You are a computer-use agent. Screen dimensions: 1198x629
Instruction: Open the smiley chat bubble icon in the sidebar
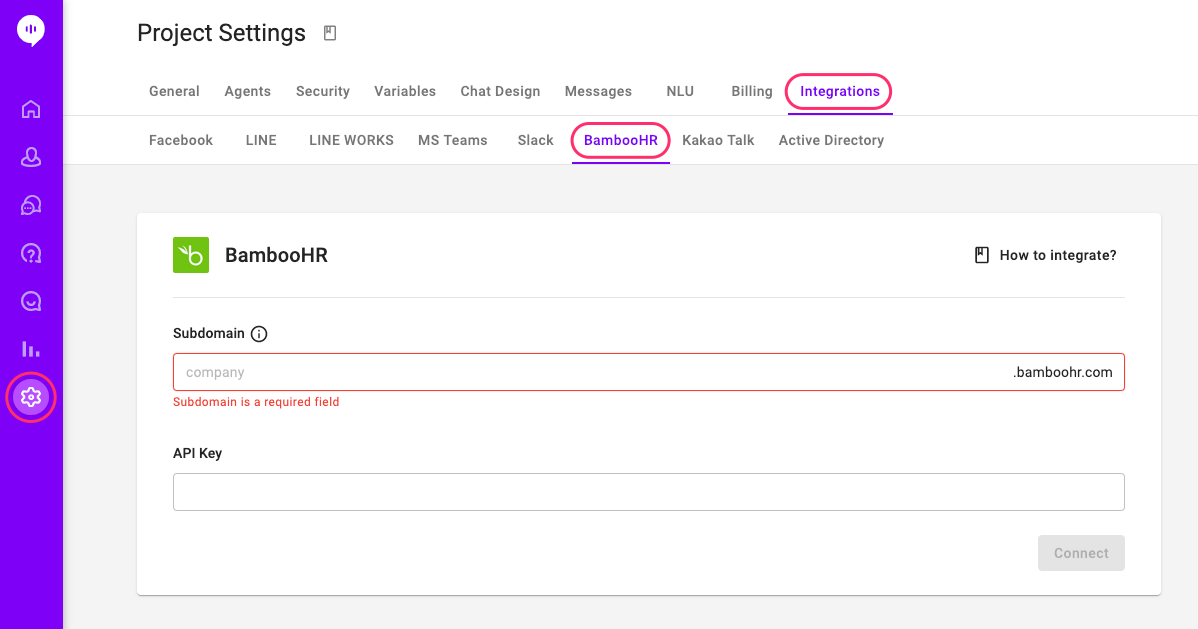pyautogui.click(x=31, y=302)
